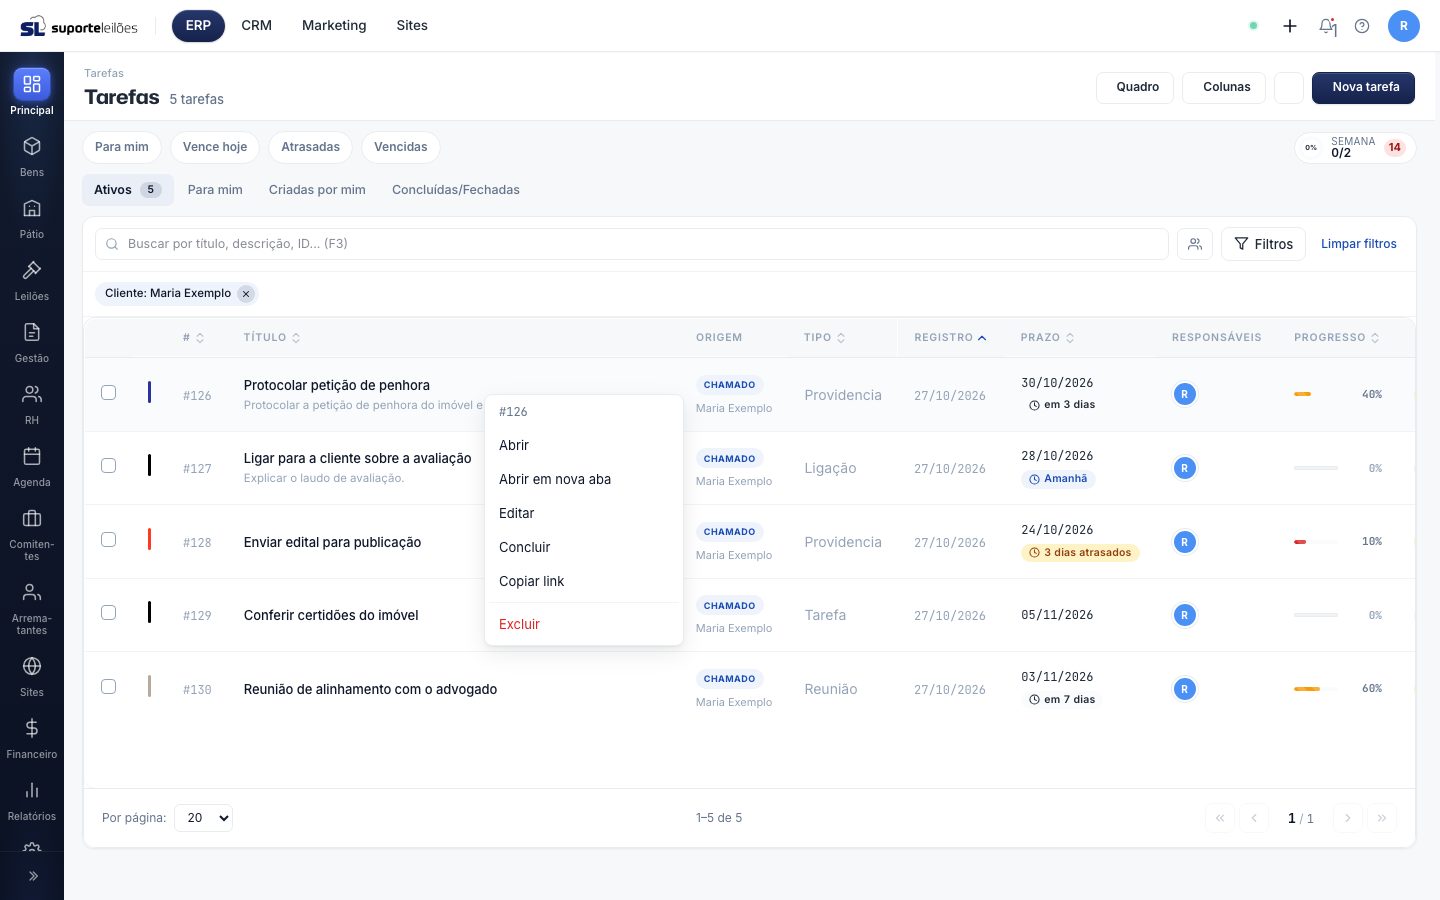1440x900 pixels.
Task: Choose Abrir em nova aba in context menu
Action: [584, 480]
